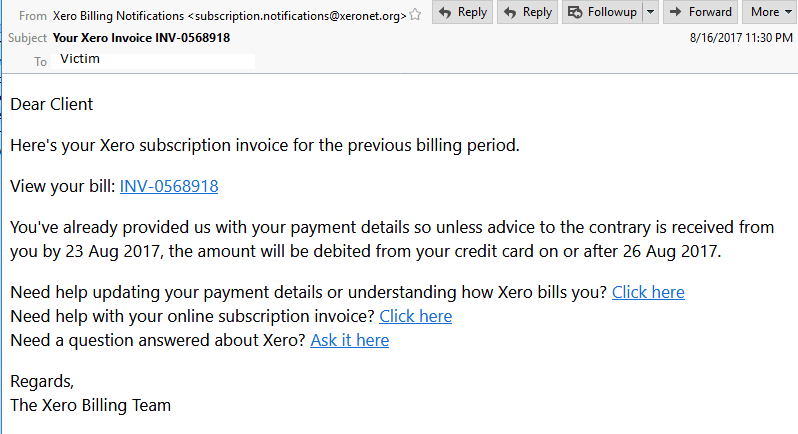The height and width of the screenshot is (434, 798).
Task: Click the From header label
Action: point(33,16)
